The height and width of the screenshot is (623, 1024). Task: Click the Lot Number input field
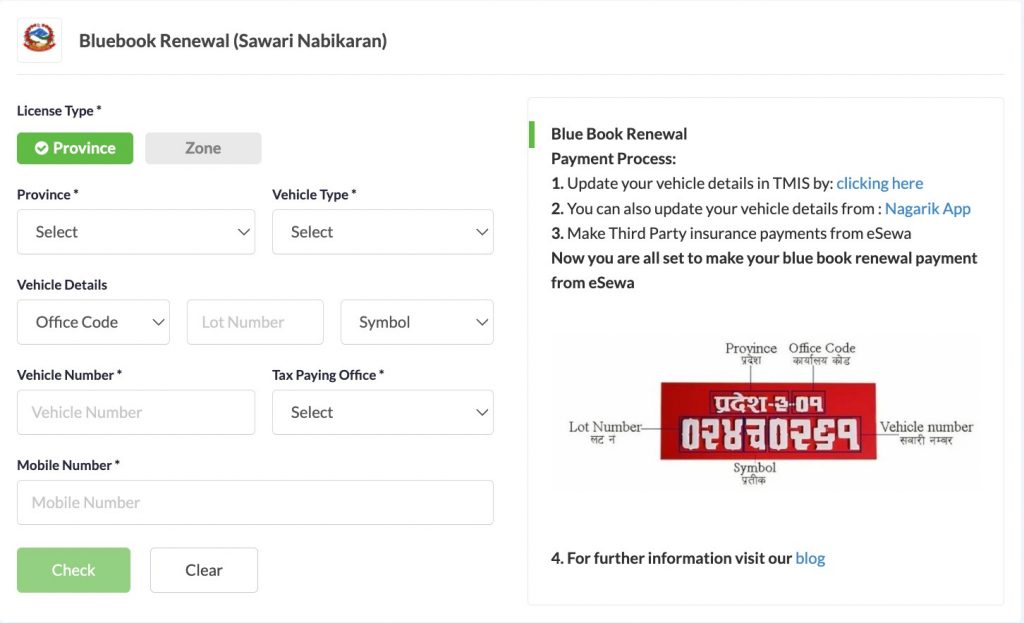tap(255, 322)
